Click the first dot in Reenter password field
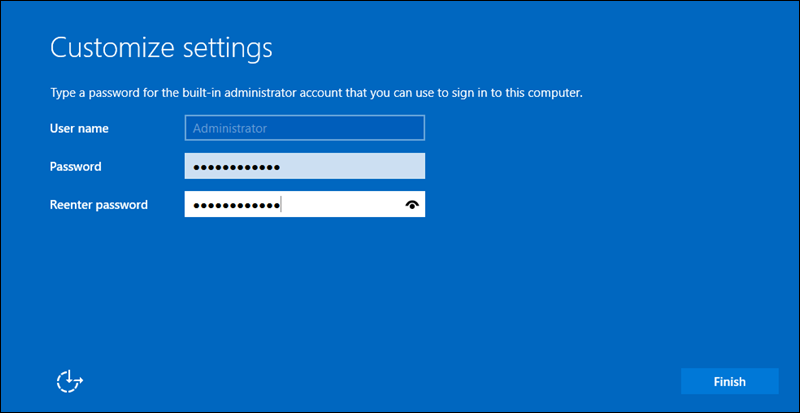The width and height of the screenshot is (800, 413). [x=197, y=205]
